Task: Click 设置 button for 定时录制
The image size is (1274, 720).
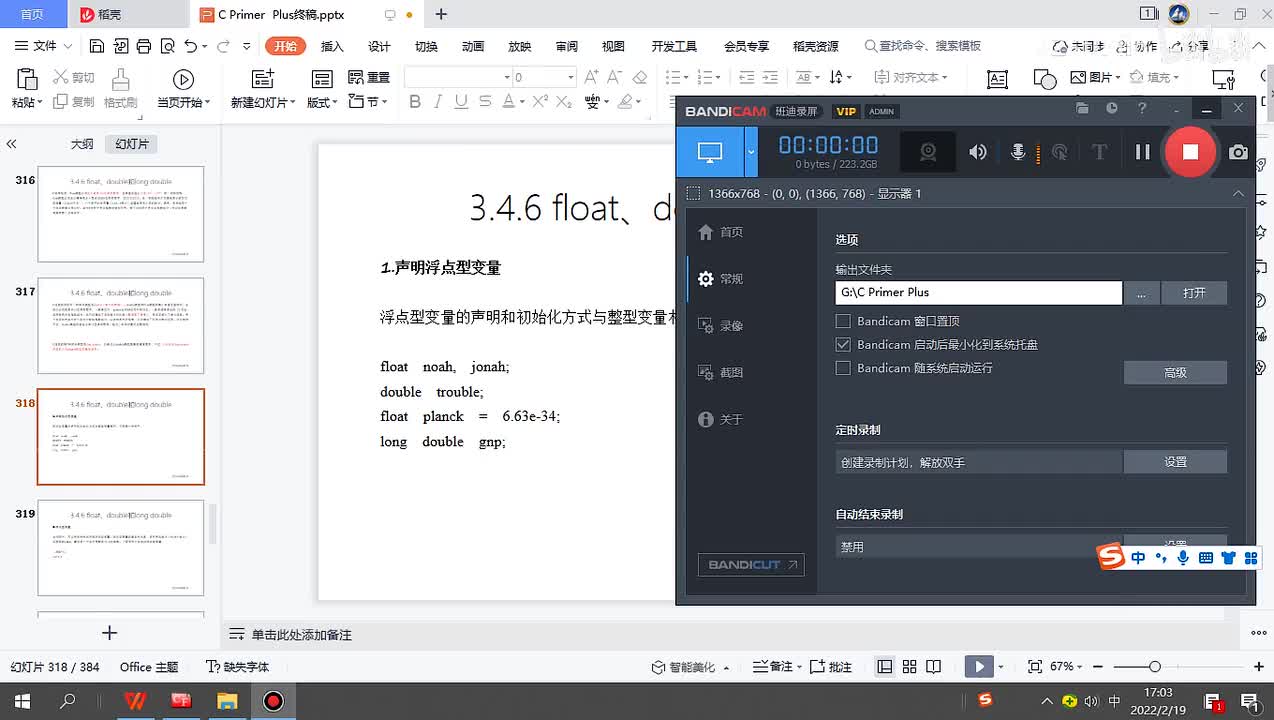Action: 1175,462
